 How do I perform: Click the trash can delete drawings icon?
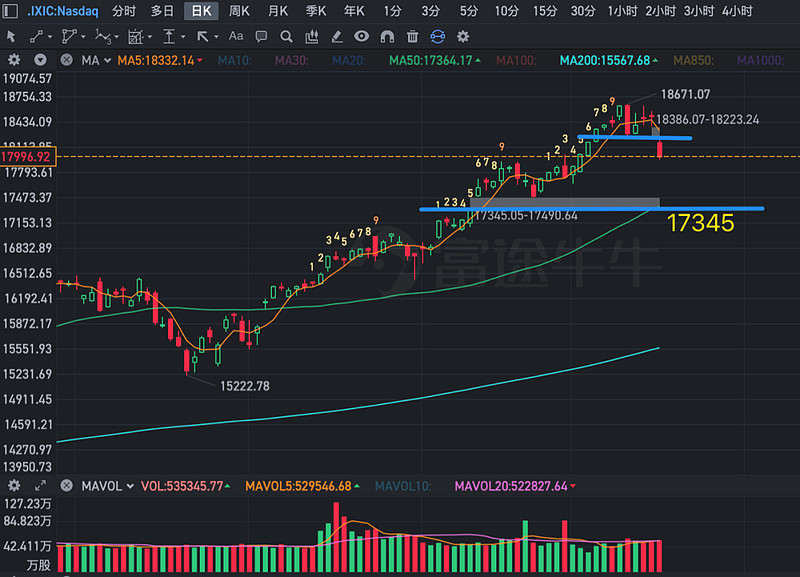tap(412, 37)
